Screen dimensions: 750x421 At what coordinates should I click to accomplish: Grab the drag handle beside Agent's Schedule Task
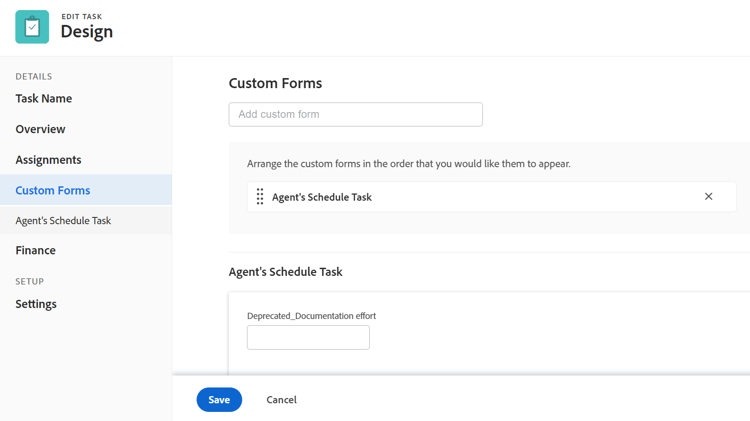pos(260,197)
